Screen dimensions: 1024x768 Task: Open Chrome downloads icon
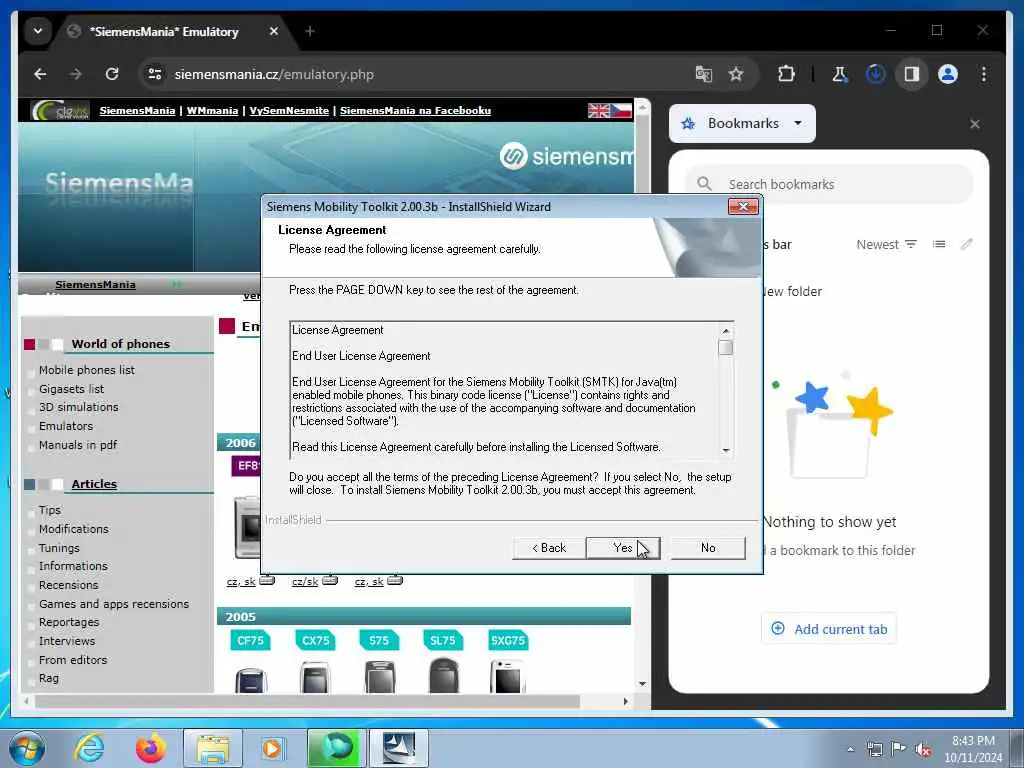pyautogui.click(x=875, y=74)
